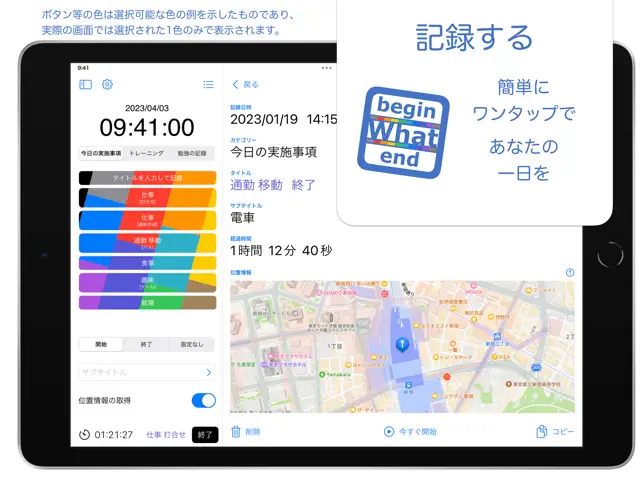Image resolution: width=643 pixels, height=482 pixels.
Task: Click the 2023/01/19 14:15 record date
Action: click(x=283, y=119)
